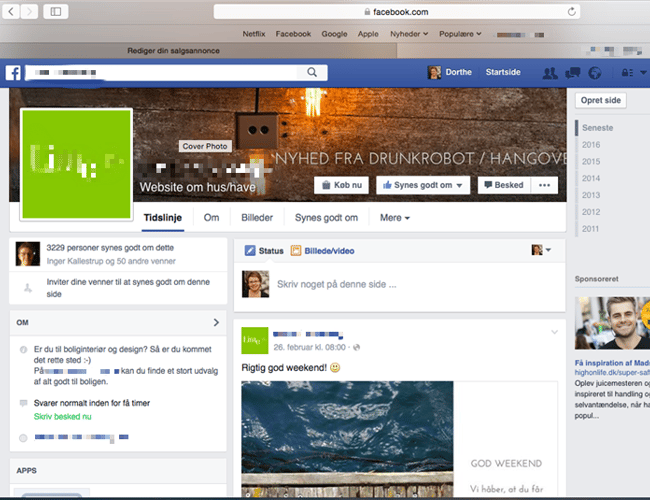Screen dimensions: 650x500
Task: Click the Cover Photo label
Action: [205, 146]
